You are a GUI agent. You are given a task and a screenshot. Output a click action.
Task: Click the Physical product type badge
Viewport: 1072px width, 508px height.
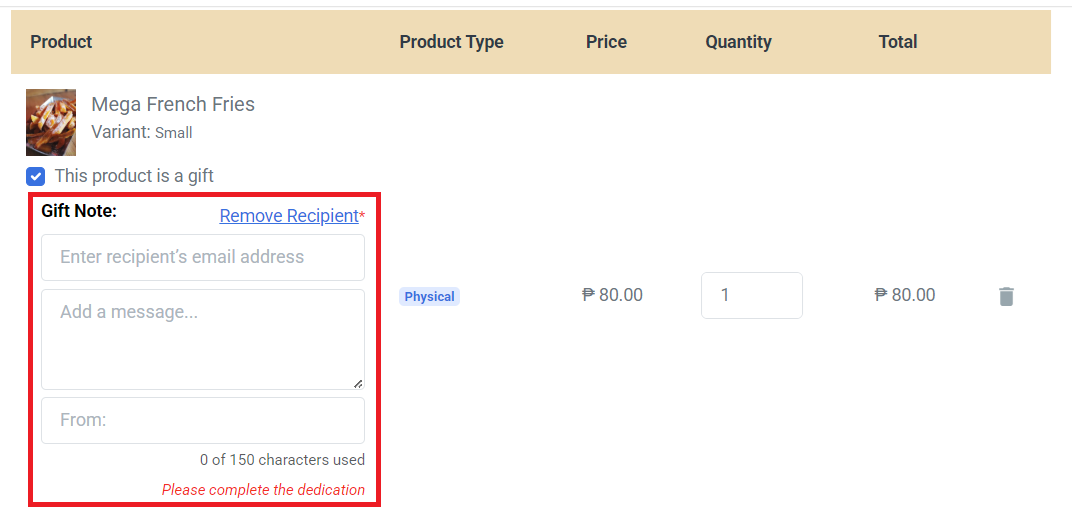coord(429,297)
